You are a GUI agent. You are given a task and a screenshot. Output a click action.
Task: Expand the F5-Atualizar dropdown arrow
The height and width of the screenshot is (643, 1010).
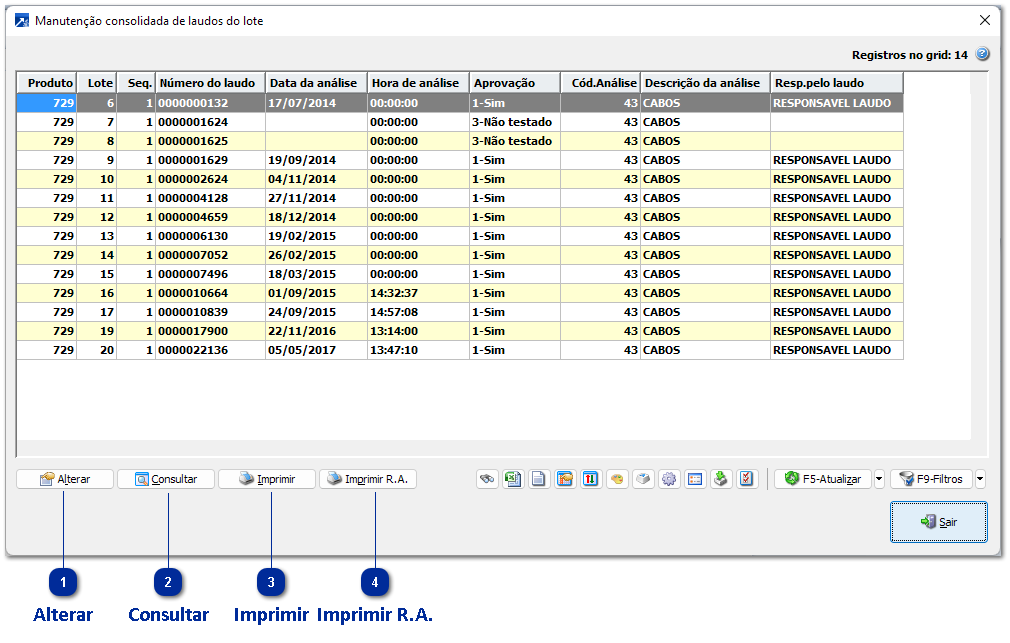(879, 479)
